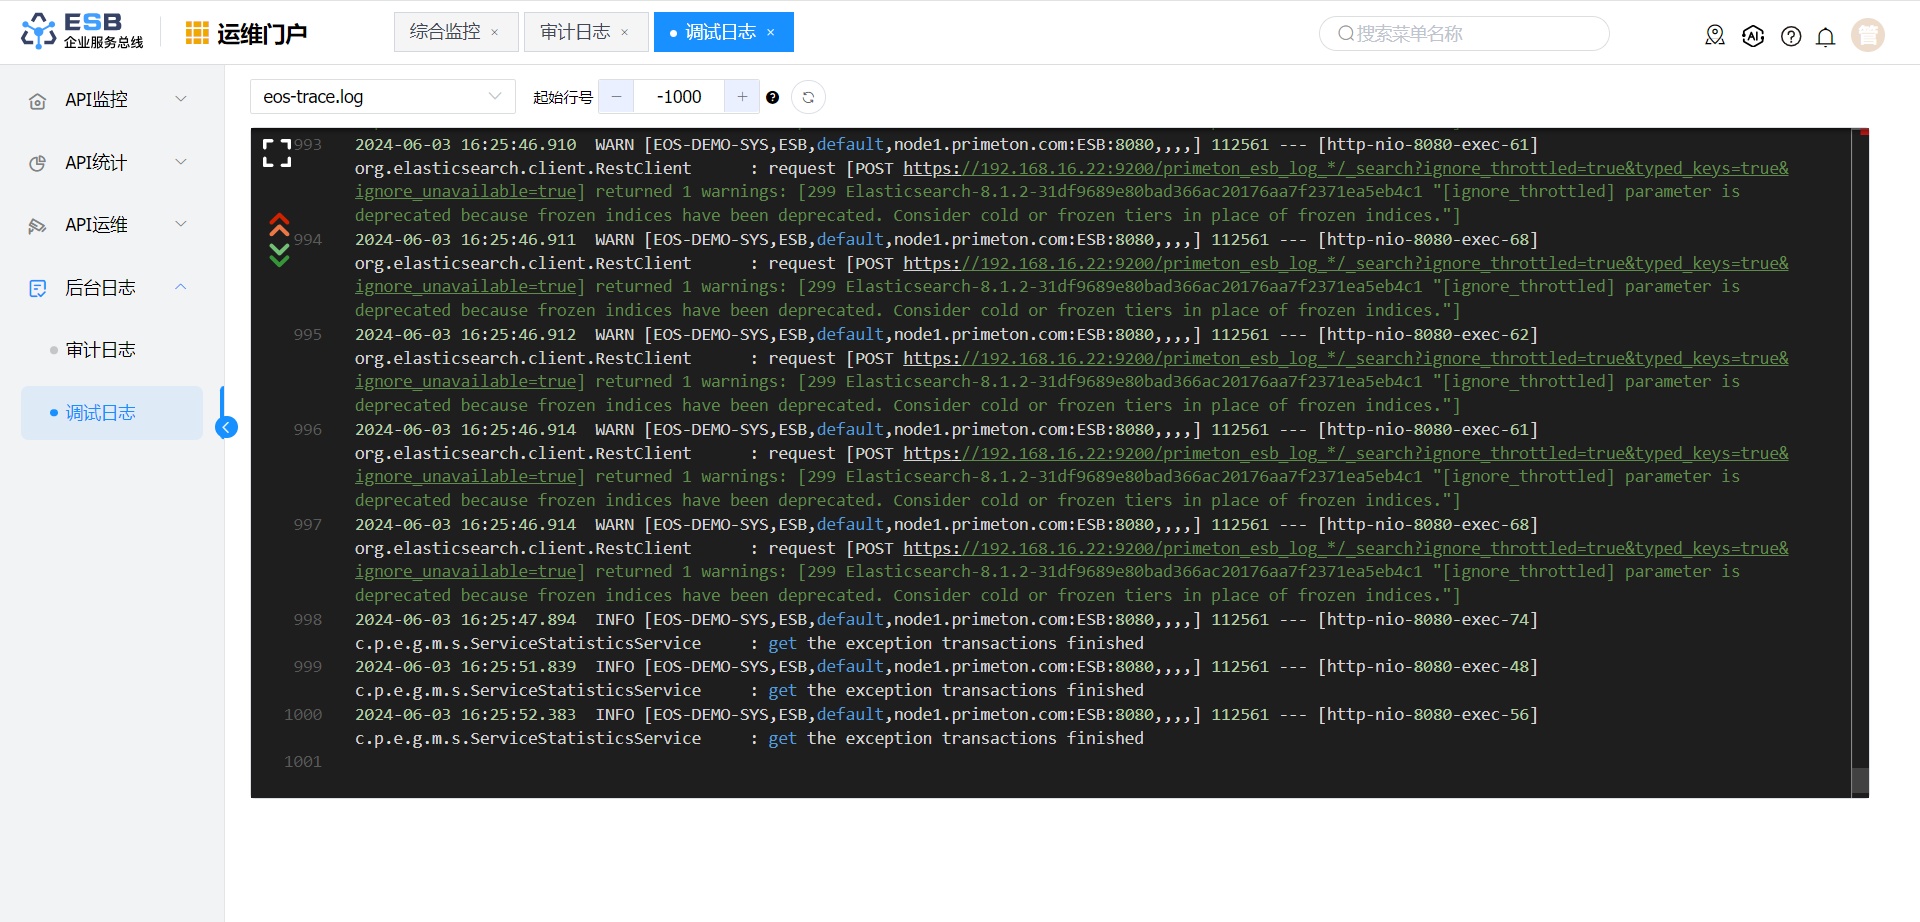
Task: Click the black help icon beside the line stepper
Action: [x=772, y=97]
